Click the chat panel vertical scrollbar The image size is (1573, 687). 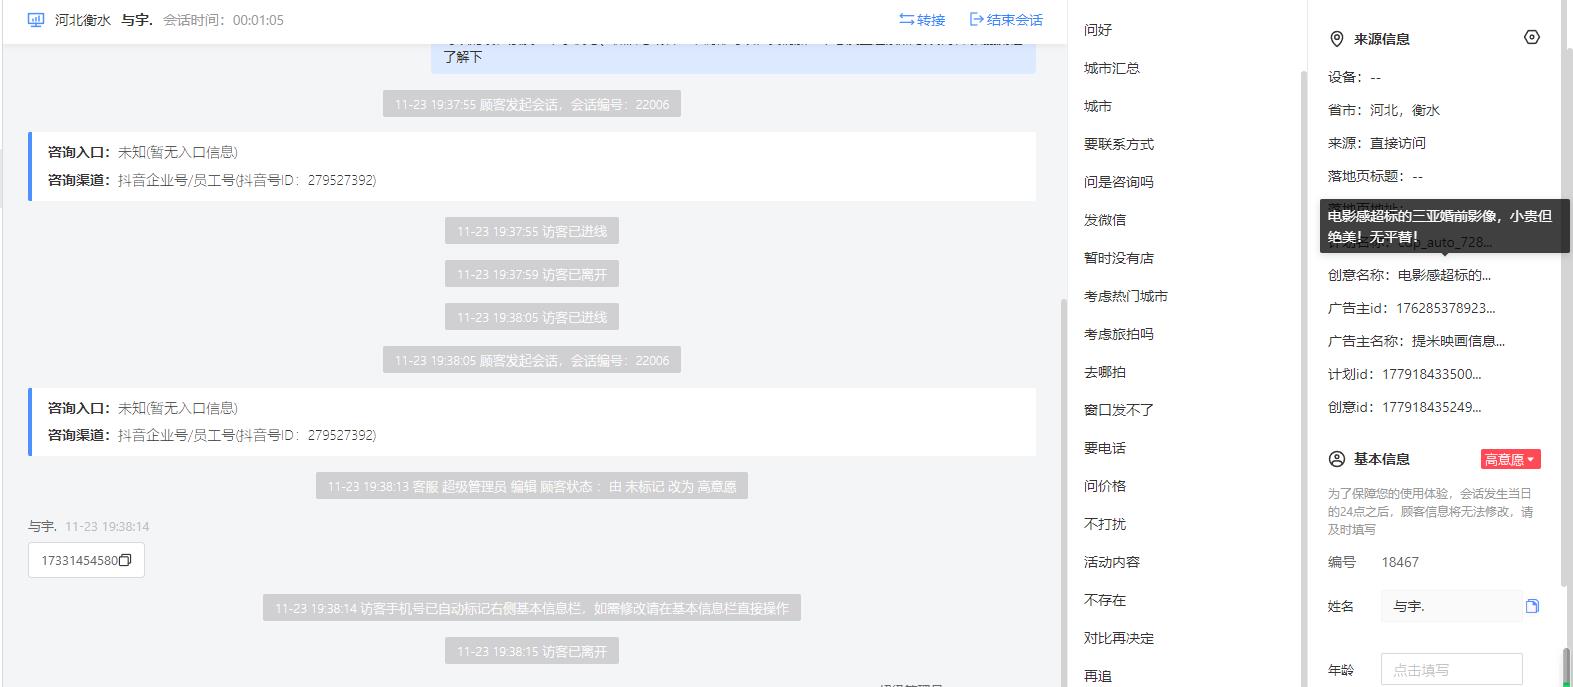pyautogui.click(x=1062, y=490)
